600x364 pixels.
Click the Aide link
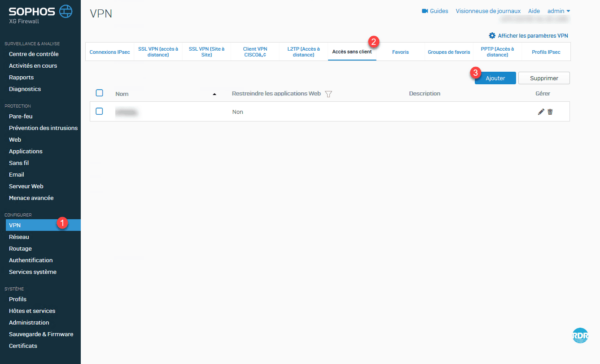pyautogui.click(x=534, y=11)
